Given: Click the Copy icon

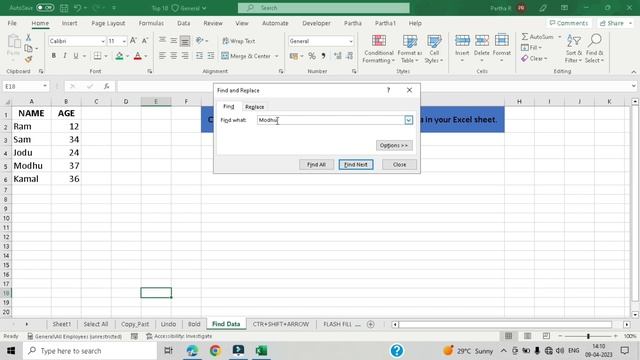Looking at the screenshot, I should [x=28, y=49].
